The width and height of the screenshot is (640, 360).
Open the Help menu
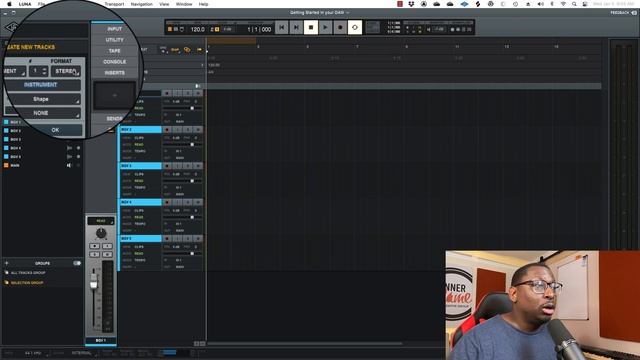tap(203, 4)
